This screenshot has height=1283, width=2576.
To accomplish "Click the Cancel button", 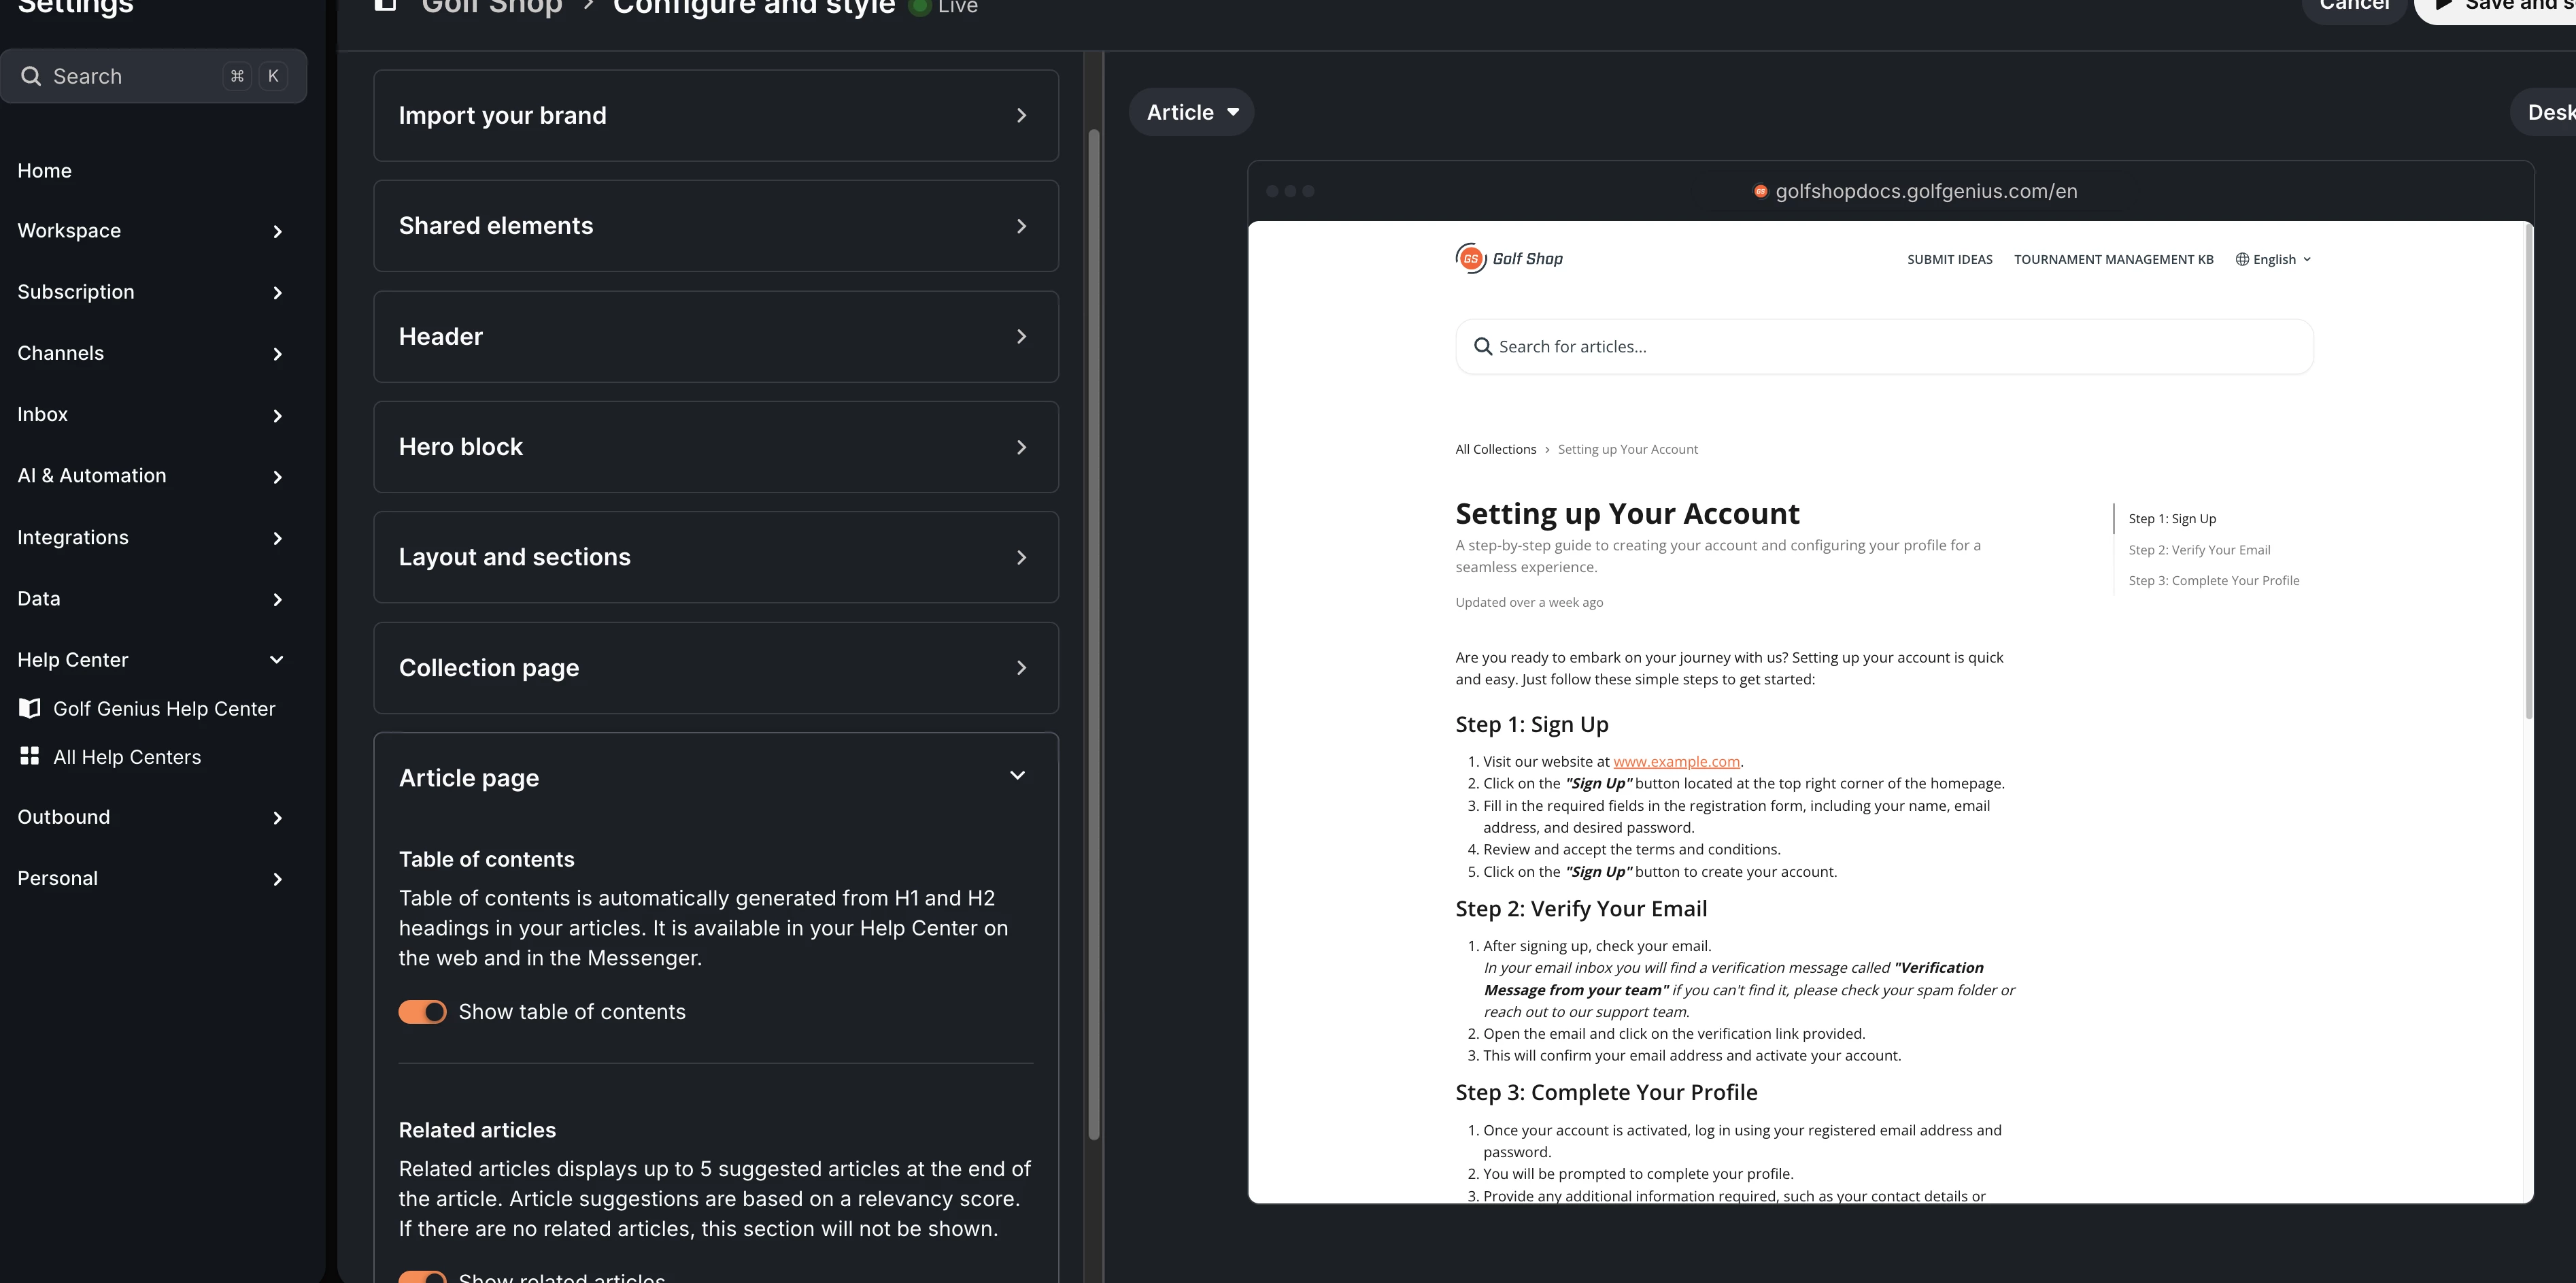I will (x=2354, y=5).
